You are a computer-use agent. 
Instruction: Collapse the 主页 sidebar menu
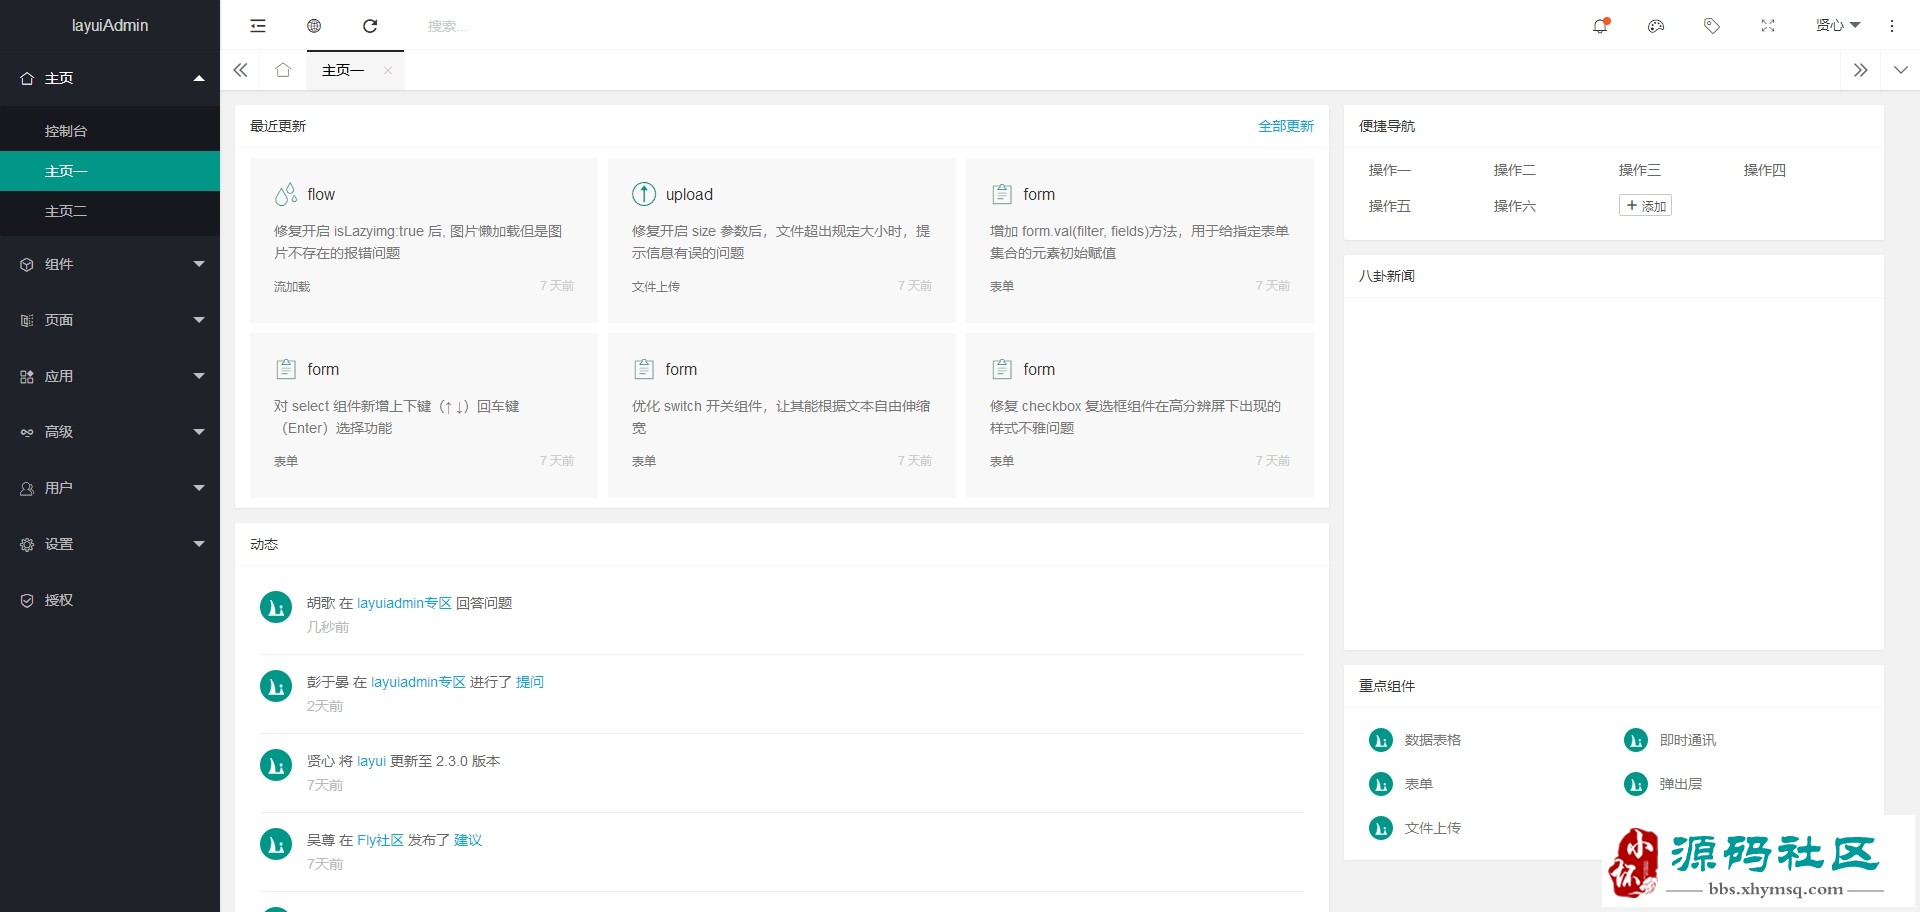click(110, 78)
